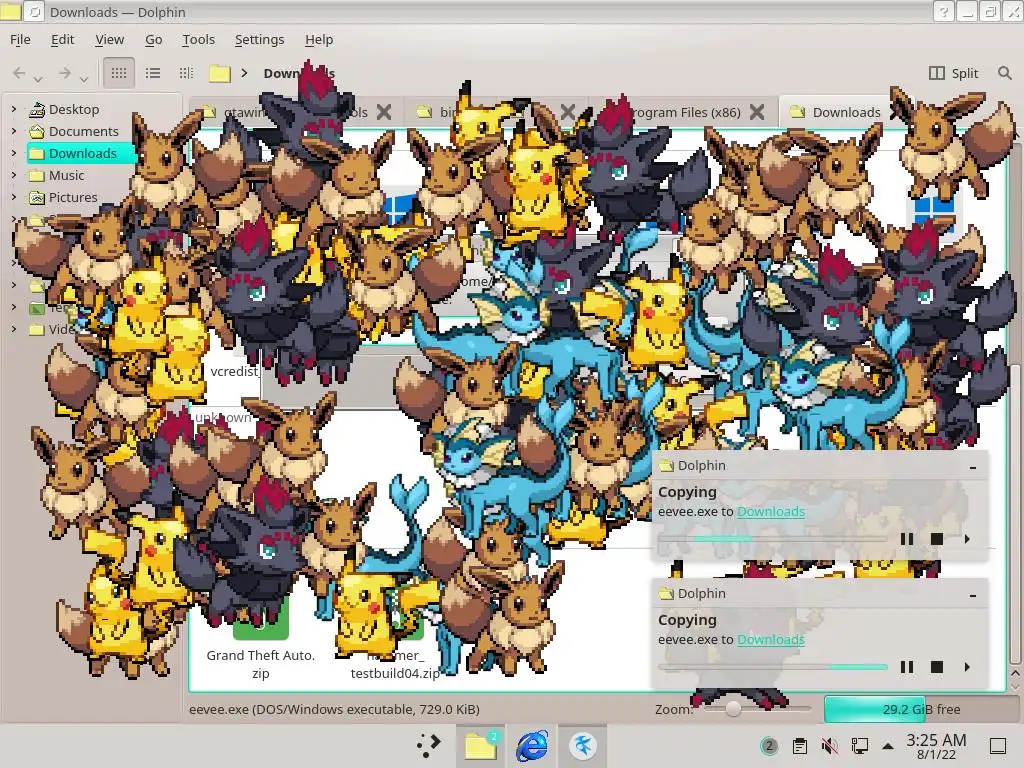Open the clipboard tray icon
Screen dimensions: 1024x768
click(x=799, y=745)
